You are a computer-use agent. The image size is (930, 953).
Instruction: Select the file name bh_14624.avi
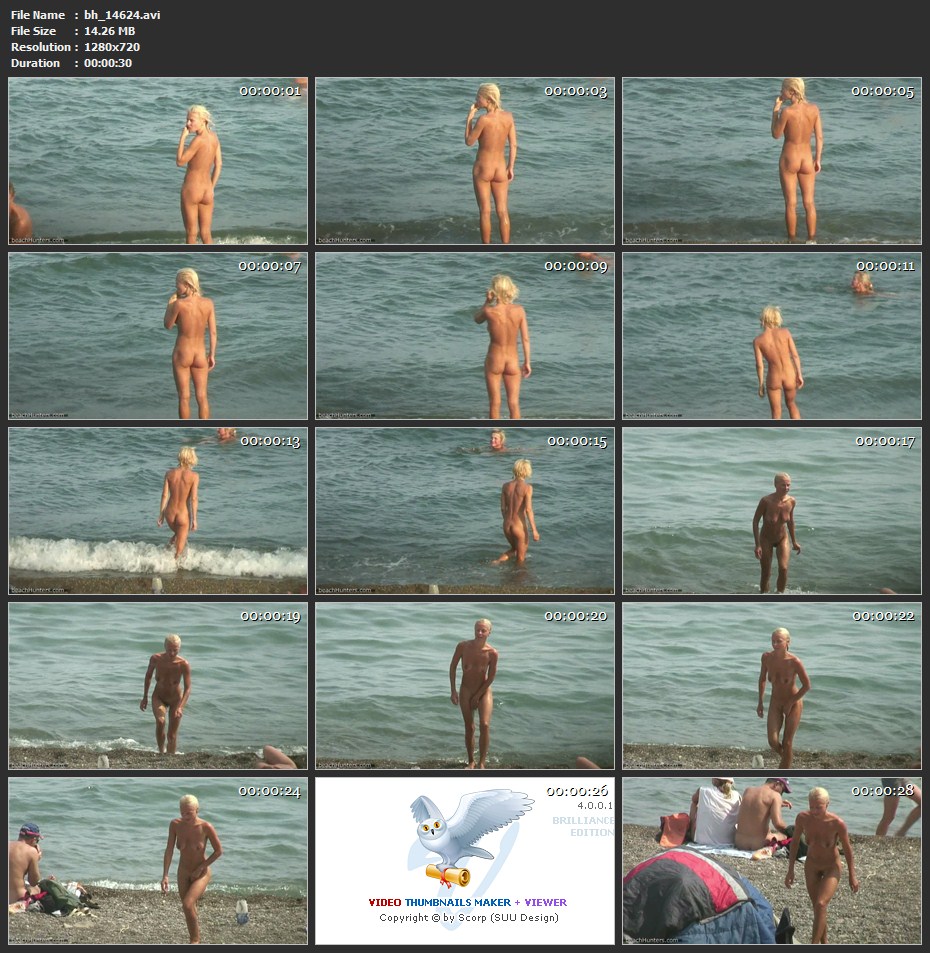coord(122,15)
